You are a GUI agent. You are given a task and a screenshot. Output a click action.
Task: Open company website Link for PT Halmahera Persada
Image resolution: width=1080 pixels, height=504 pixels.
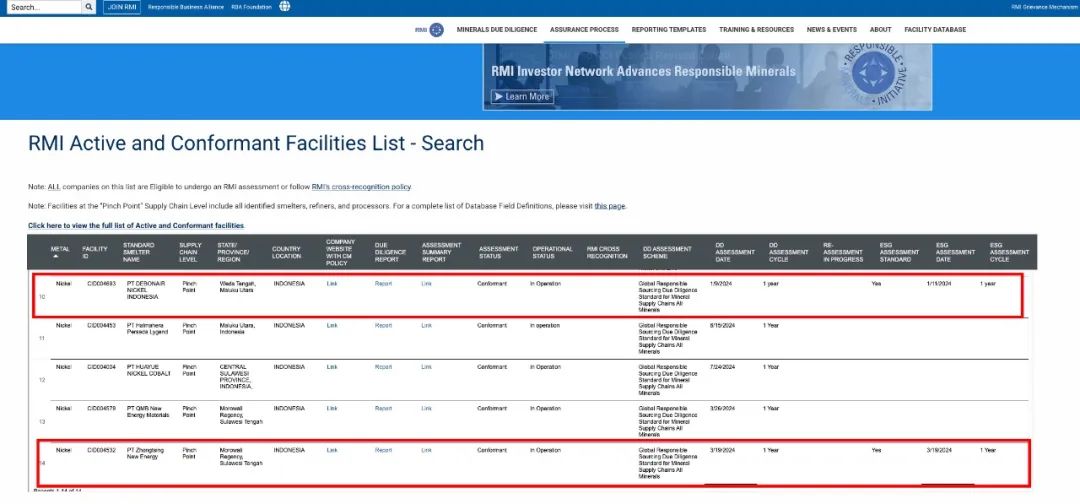point(332,325)
